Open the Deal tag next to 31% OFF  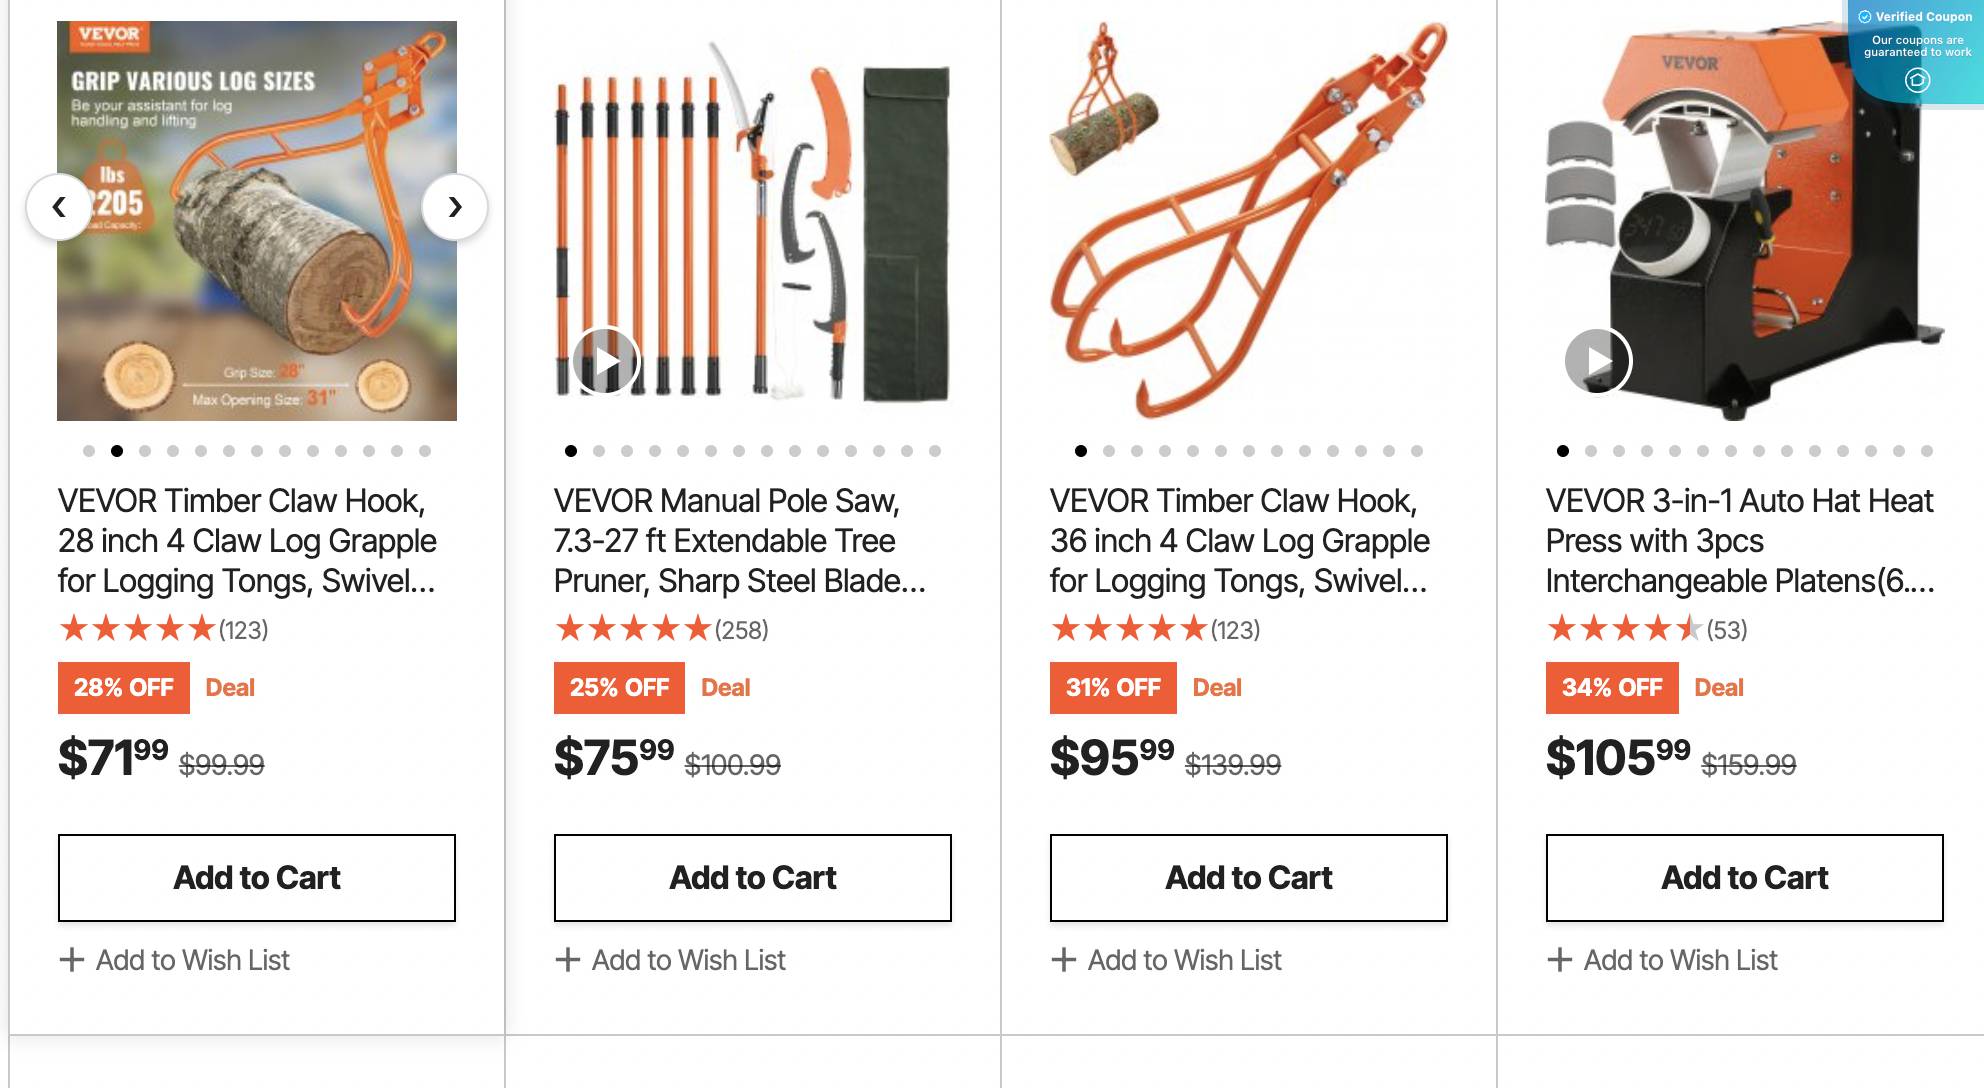tap(1216, 687)
